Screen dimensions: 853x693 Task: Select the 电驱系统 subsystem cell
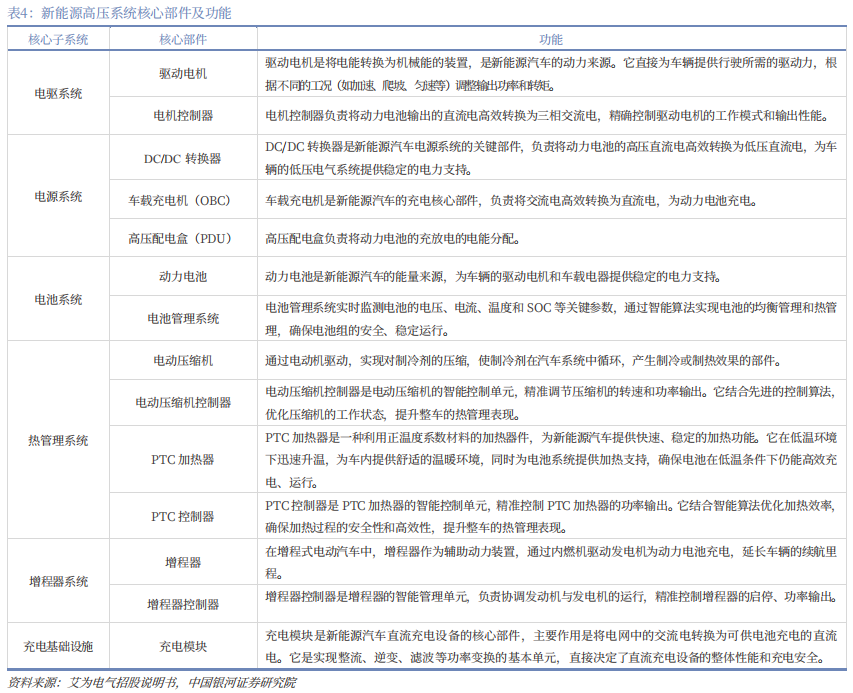pyautogui.click(x=58, y=94)
